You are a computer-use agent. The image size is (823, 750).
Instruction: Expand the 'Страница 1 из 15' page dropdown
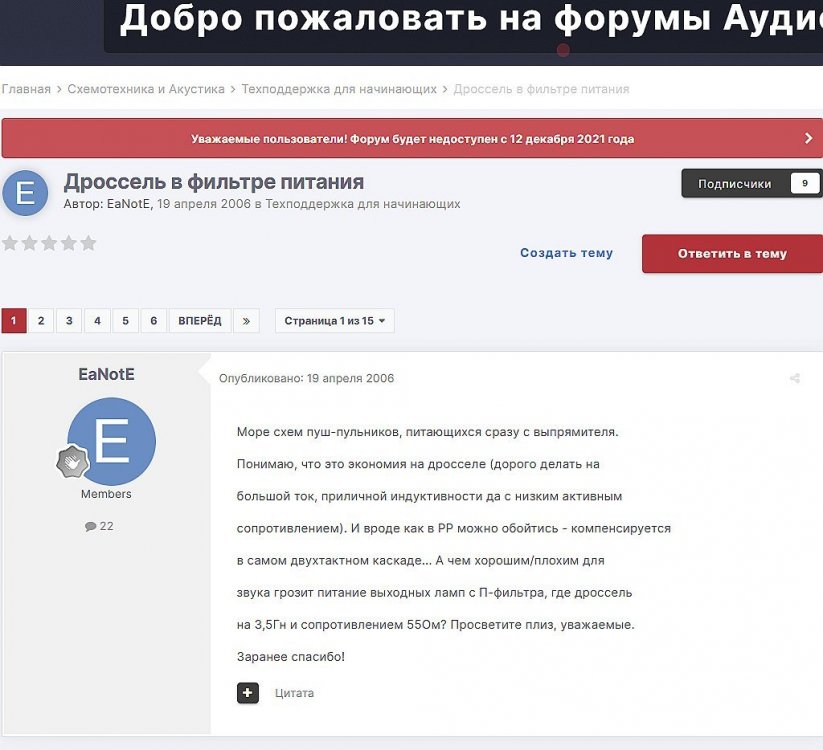[x=334, y=321]
